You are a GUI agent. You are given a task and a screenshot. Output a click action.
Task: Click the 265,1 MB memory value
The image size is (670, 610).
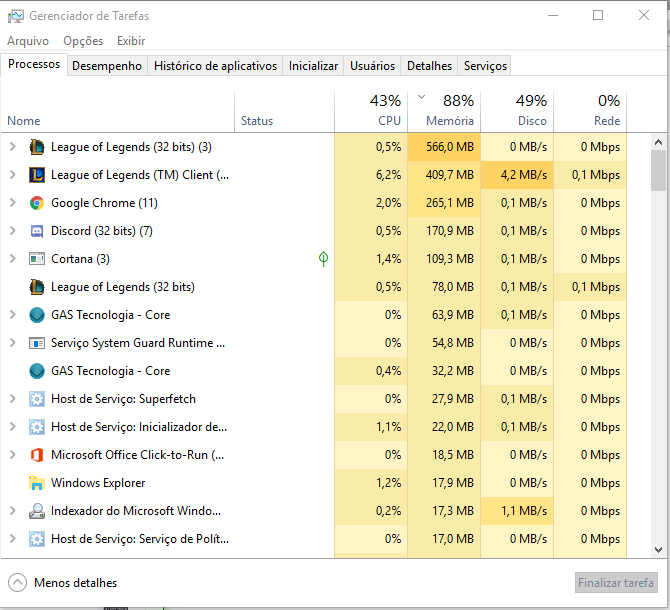[x=450, y=203]
